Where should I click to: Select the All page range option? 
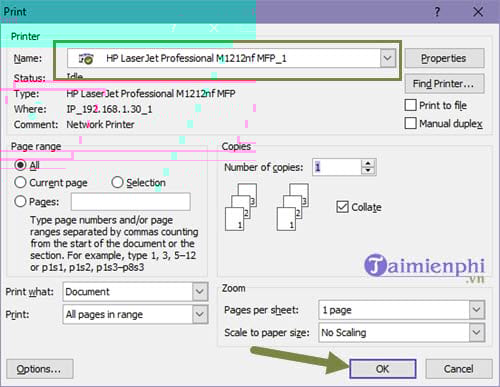pyautogui.click(x=20, y=165)
